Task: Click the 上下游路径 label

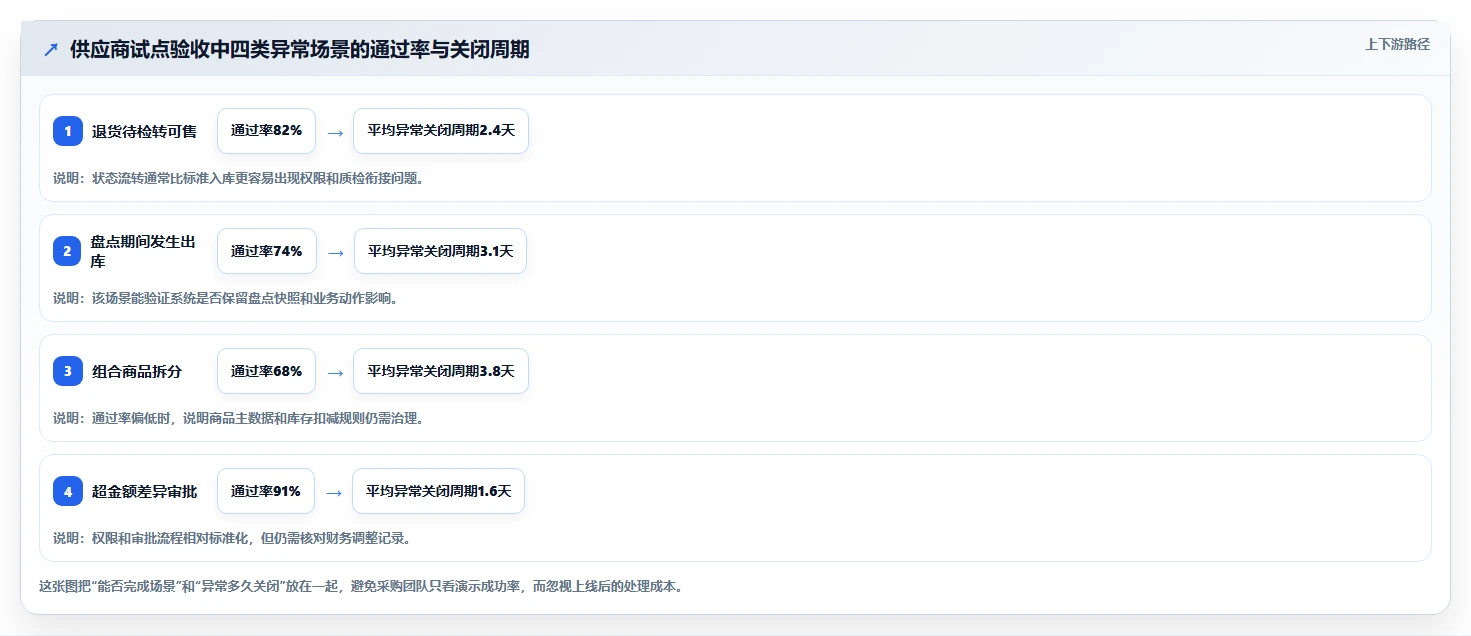Action: [x=1398, y=44]
